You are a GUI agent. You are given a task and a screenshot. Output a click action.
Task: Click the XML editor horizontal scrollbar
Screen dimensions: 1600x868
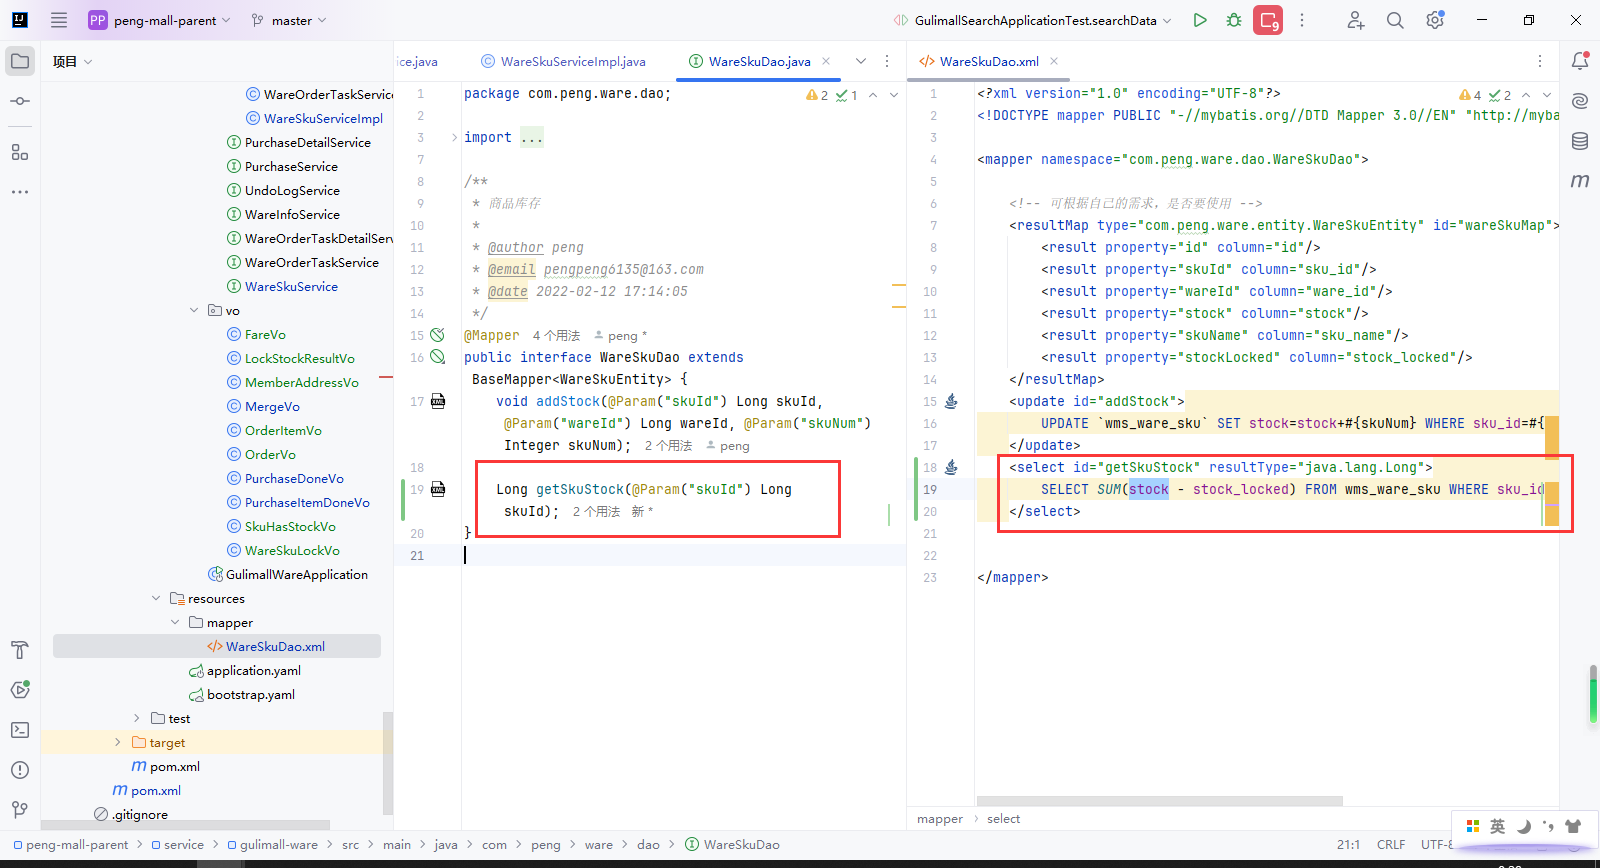1159,801
